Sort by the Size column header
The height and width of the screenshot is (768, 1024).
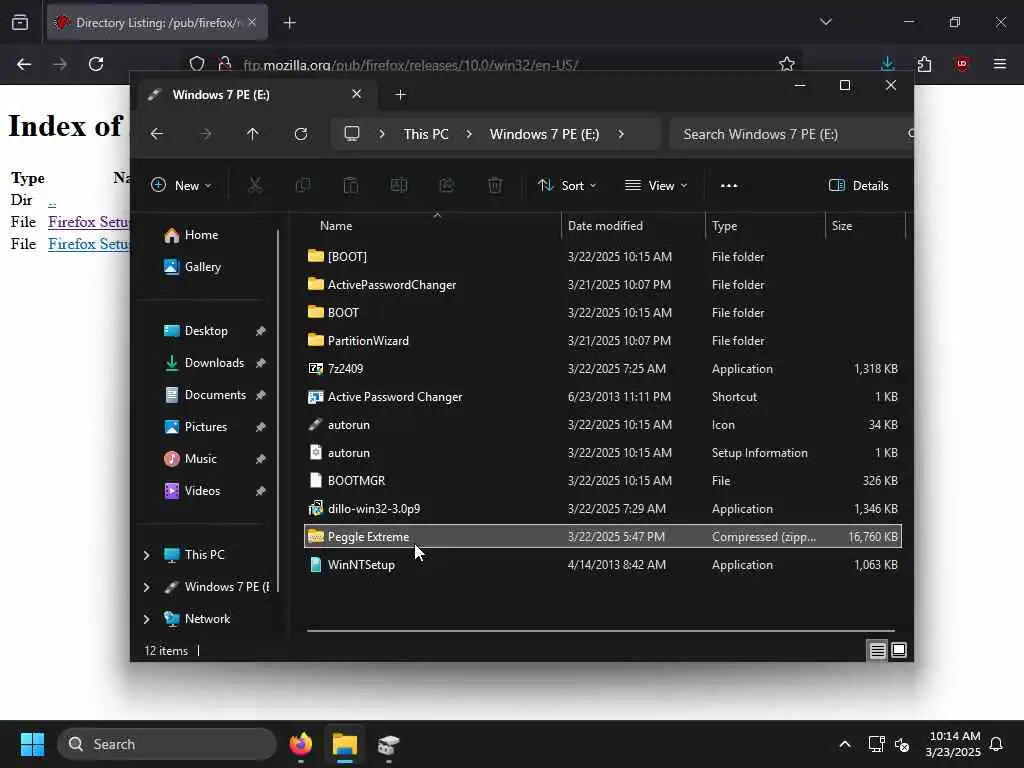point(842,225)
